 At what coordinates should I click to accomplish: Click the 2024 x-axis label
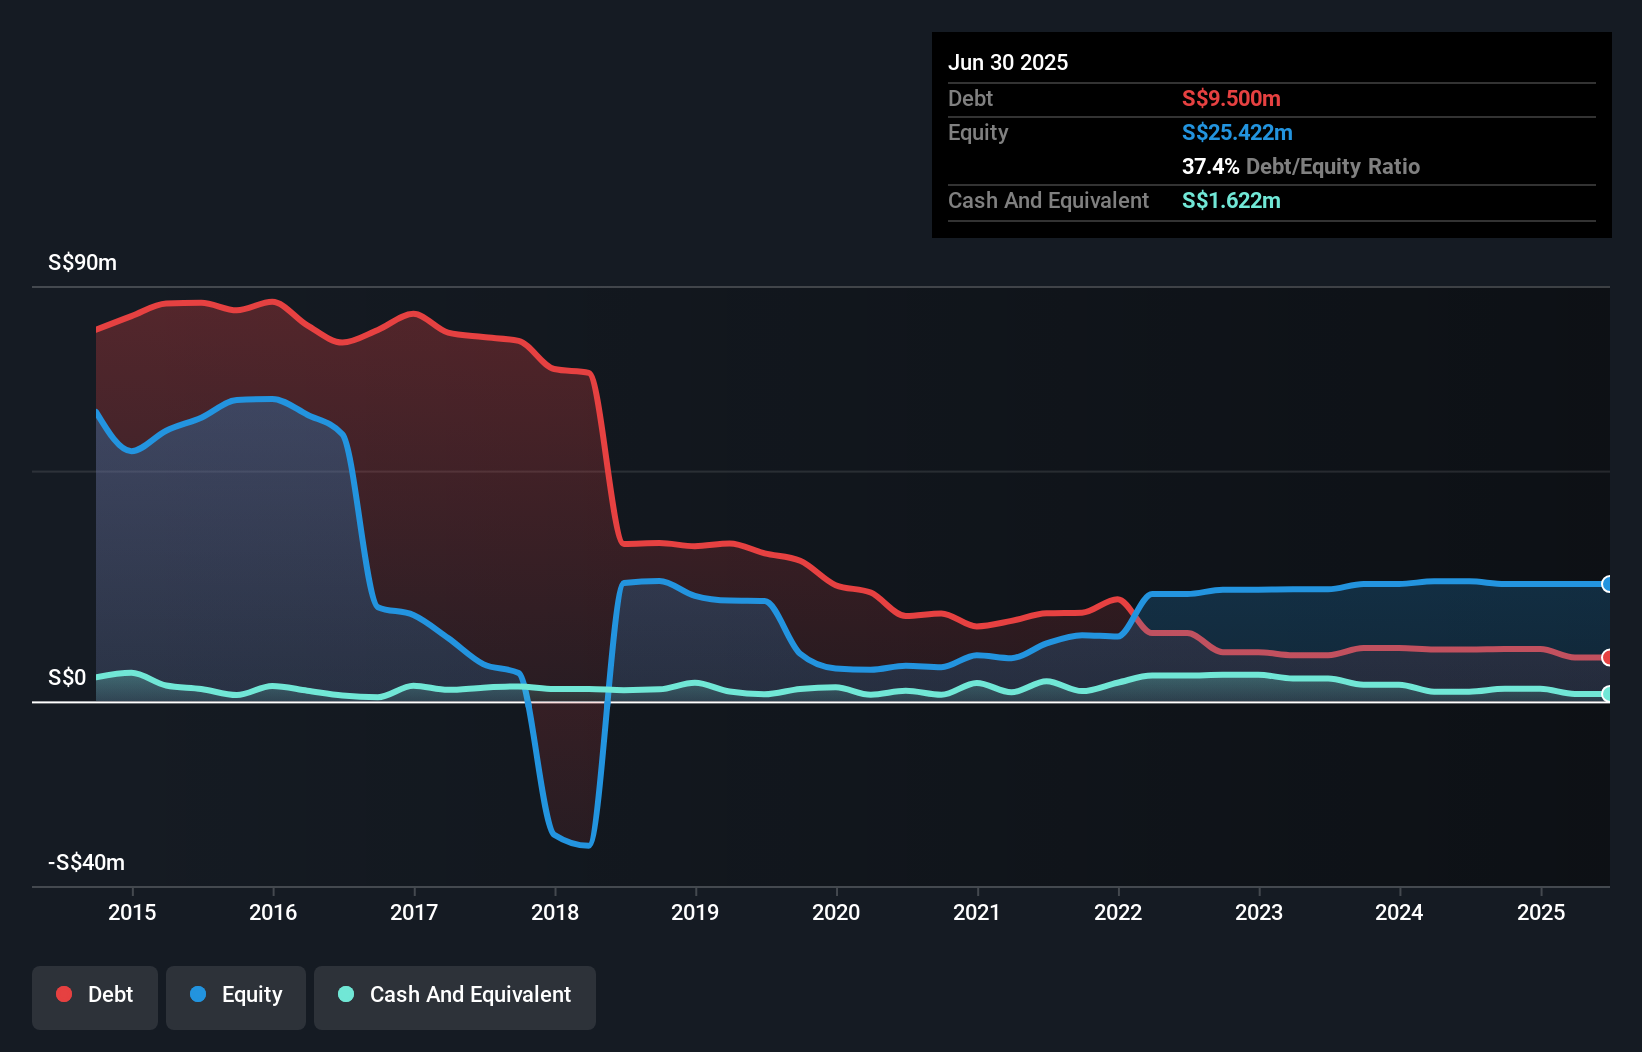click(1399, 912)
